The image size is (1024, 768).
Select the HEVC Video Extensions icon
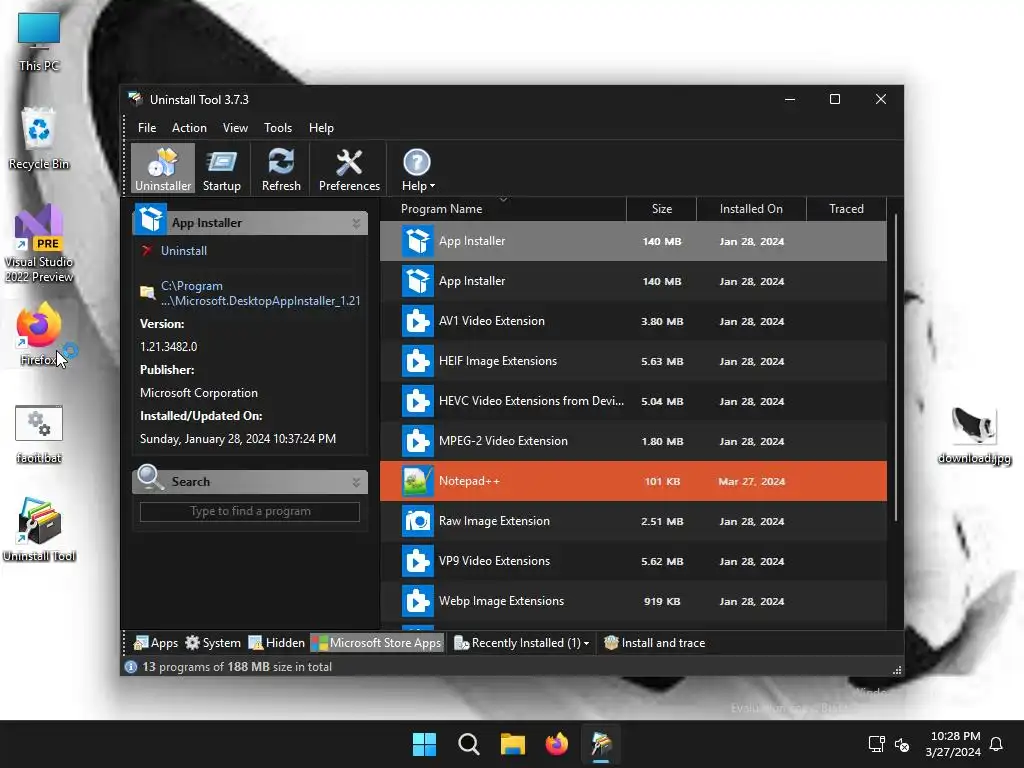417,401
